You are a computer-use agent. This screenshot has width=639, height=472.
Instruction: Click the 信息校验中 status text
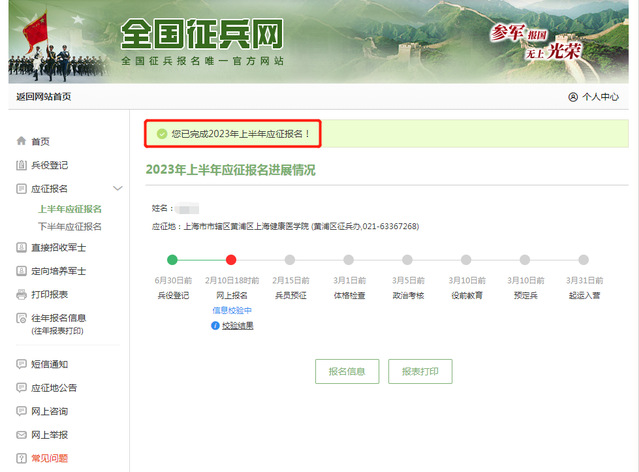point(232,310)
